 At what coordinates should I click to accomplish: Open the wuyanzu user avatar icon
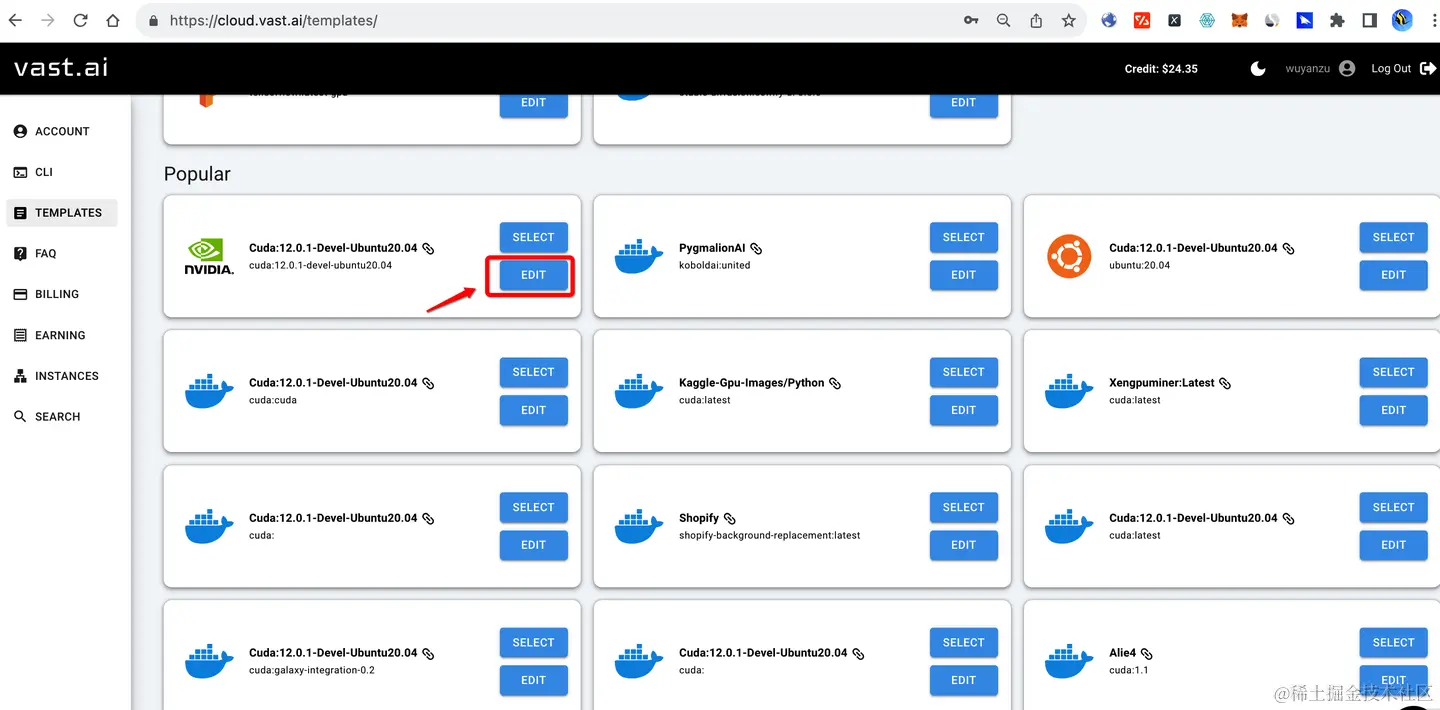(1347, 68)
